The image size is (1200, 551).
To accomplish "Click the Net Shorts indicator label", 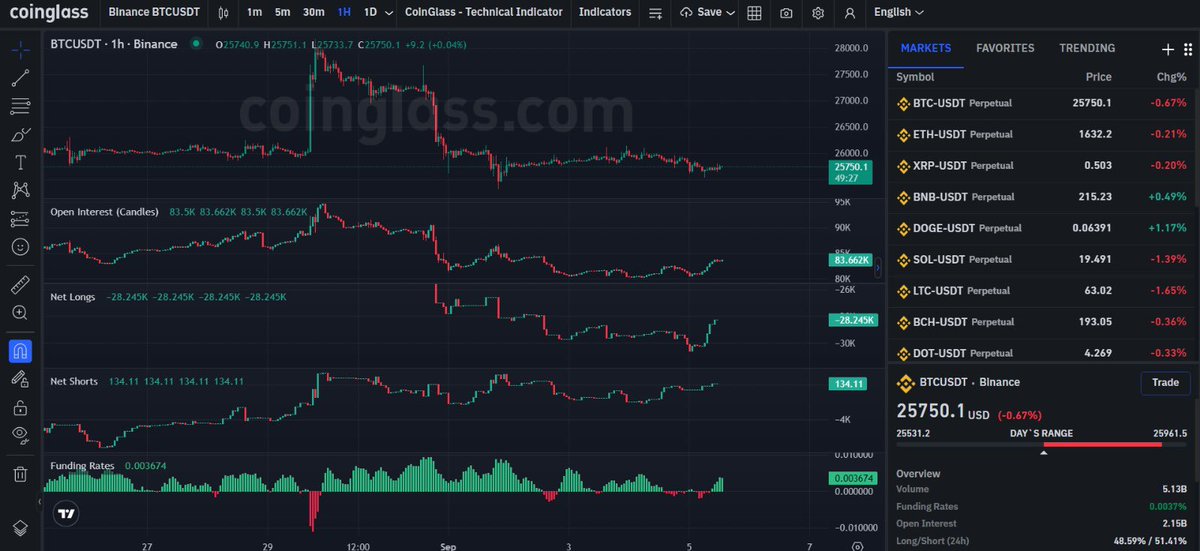I will pyautogui.click(x=74, y=381).
